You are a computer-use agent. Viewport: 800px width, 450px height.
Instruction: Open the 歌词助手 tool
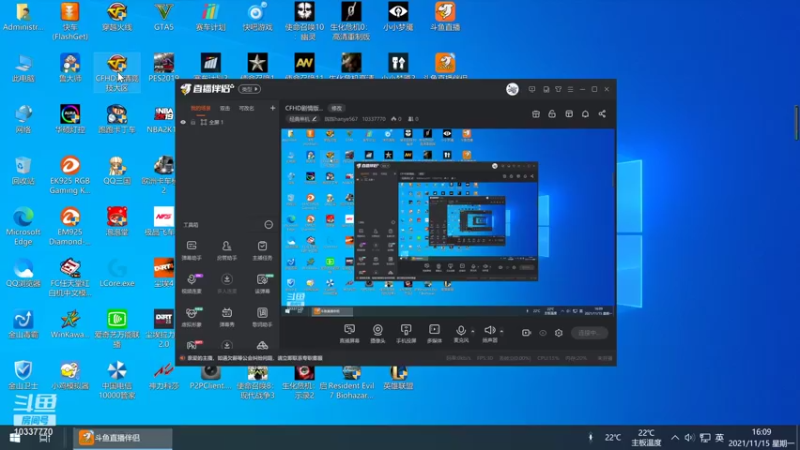coord(262,316)
